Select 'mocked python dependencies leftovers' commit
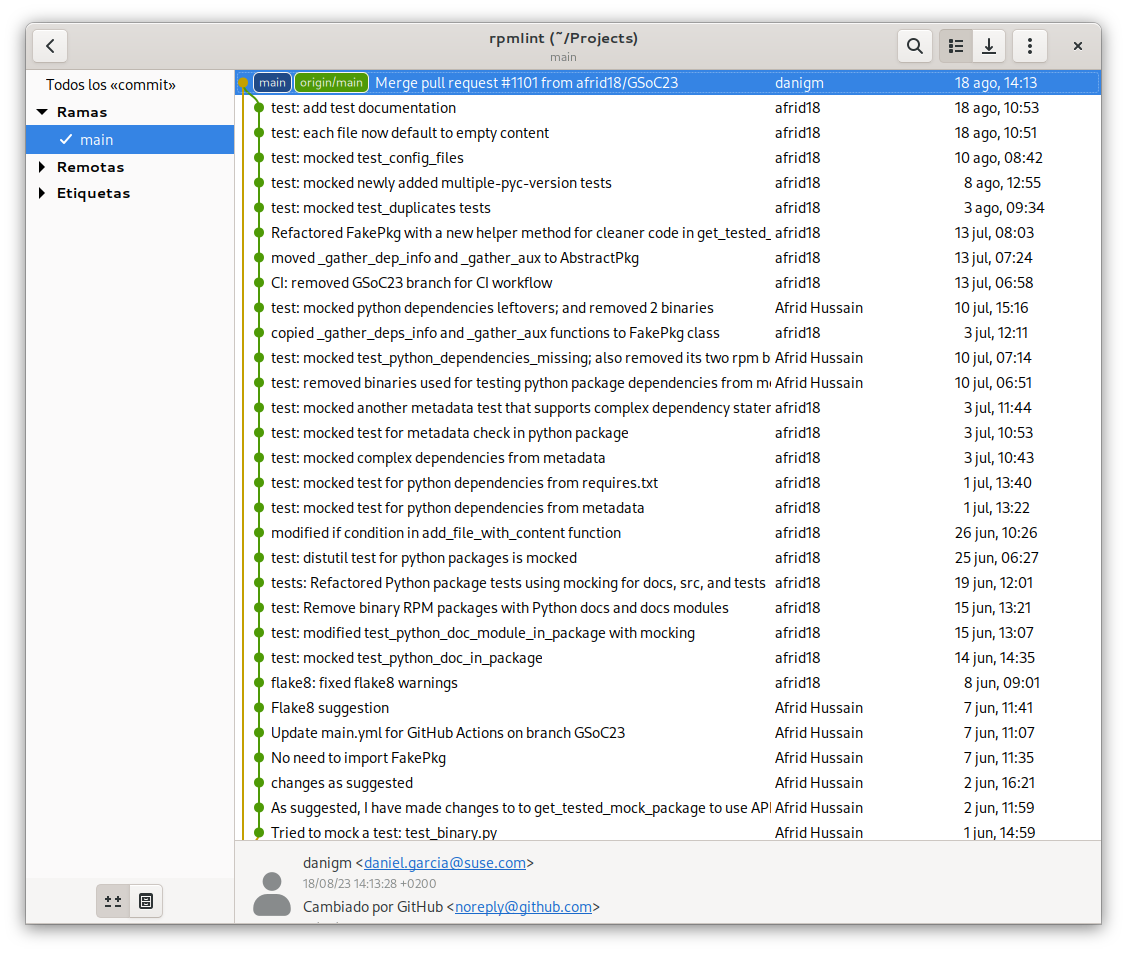Image resolution: width=1127 pixels, height=953 pixels. (x=668, y=308)
